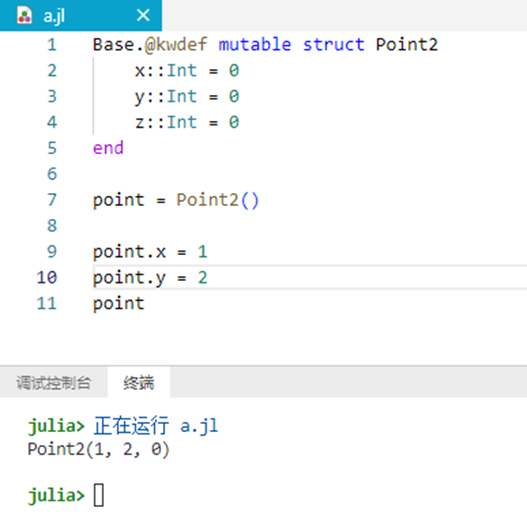Click line number 10 in the gutter

[x=47, y=278]
